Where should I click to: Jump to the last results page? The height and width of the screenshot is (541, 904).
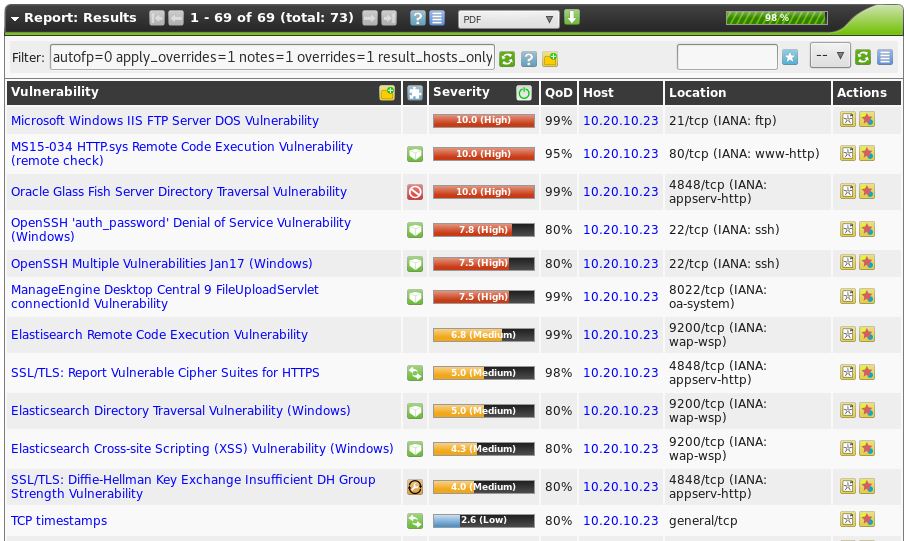(x=389, y=18)
